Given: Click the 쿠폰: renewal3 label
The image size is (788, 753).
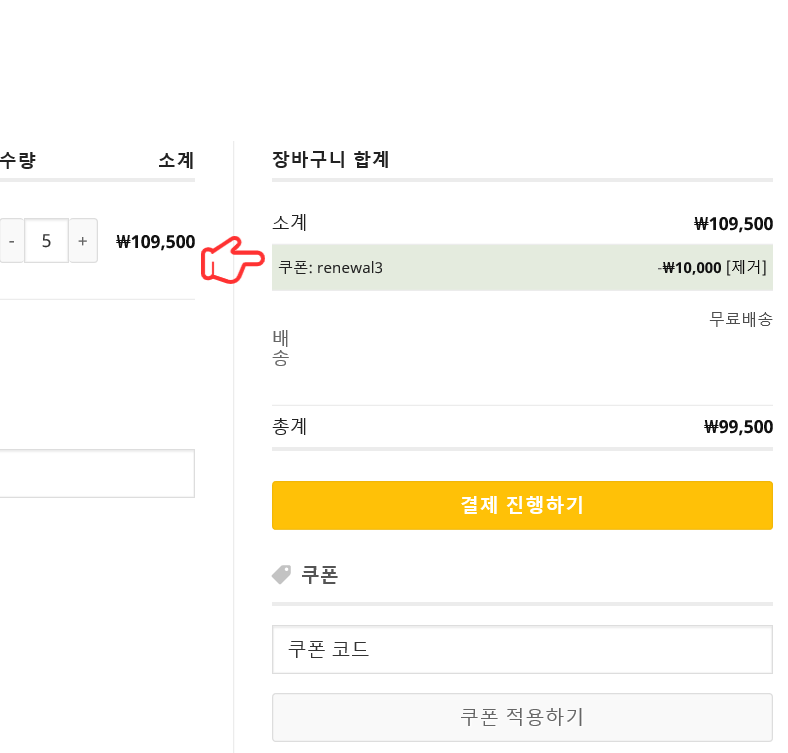Looking at the screenshot, I should pos(331,267).
